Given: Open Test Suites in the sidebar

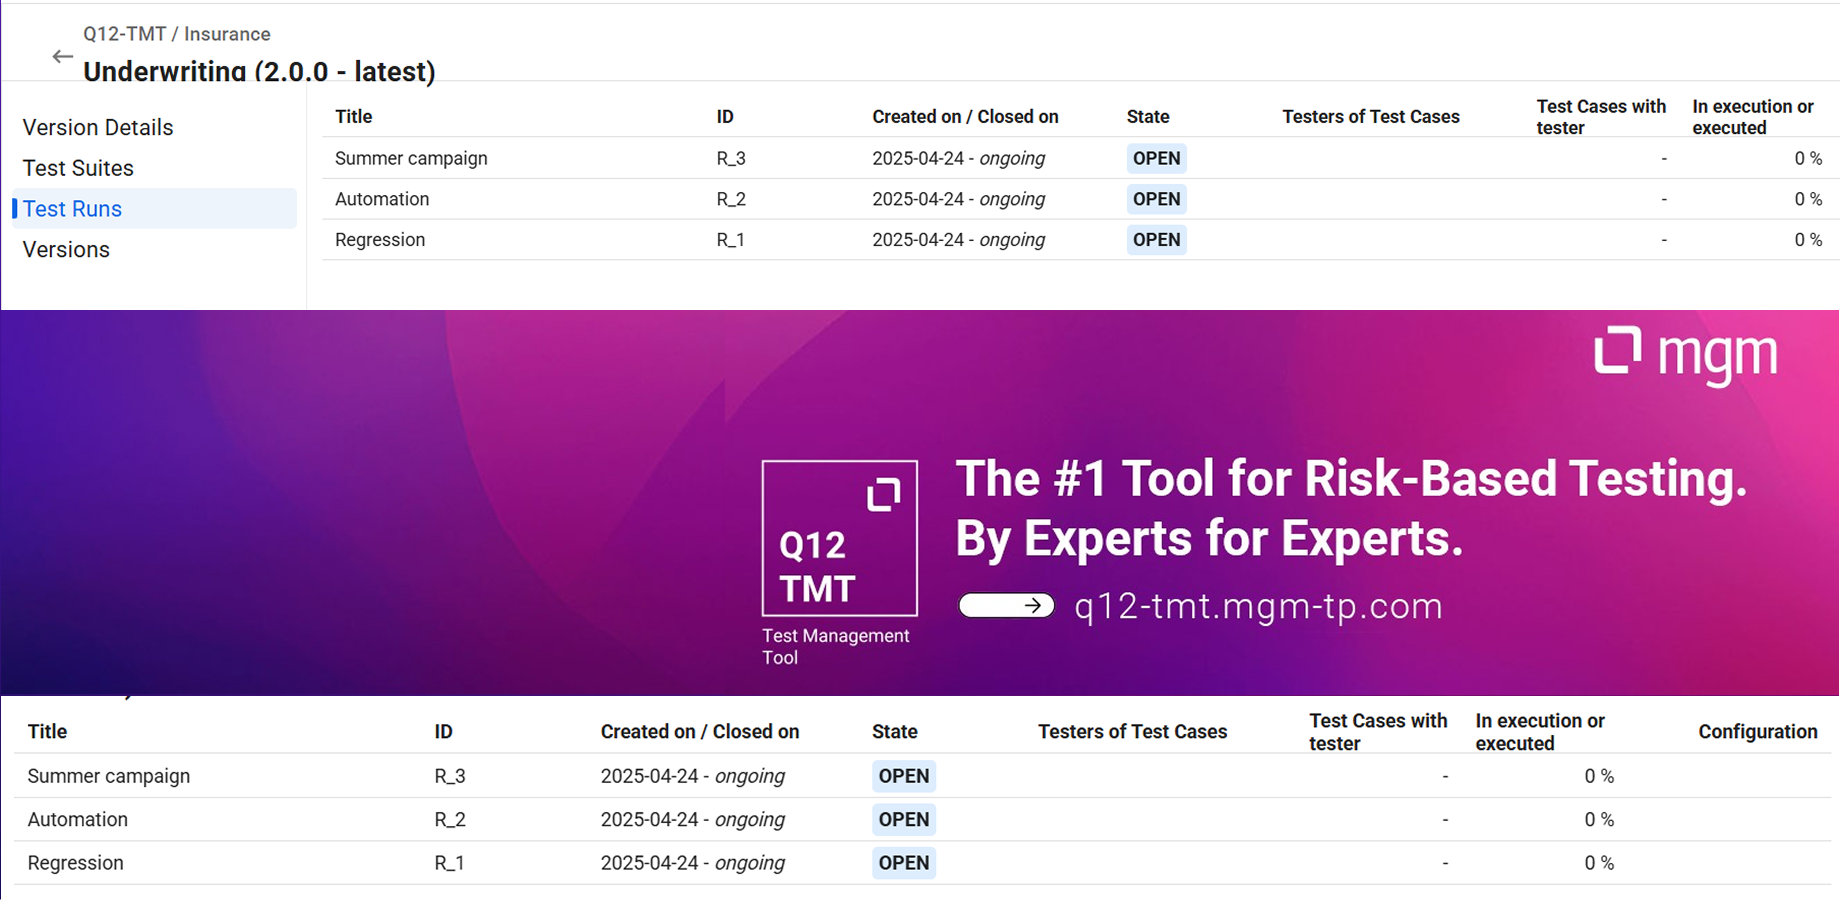Looking at the screenshot, I should (78, 168).
